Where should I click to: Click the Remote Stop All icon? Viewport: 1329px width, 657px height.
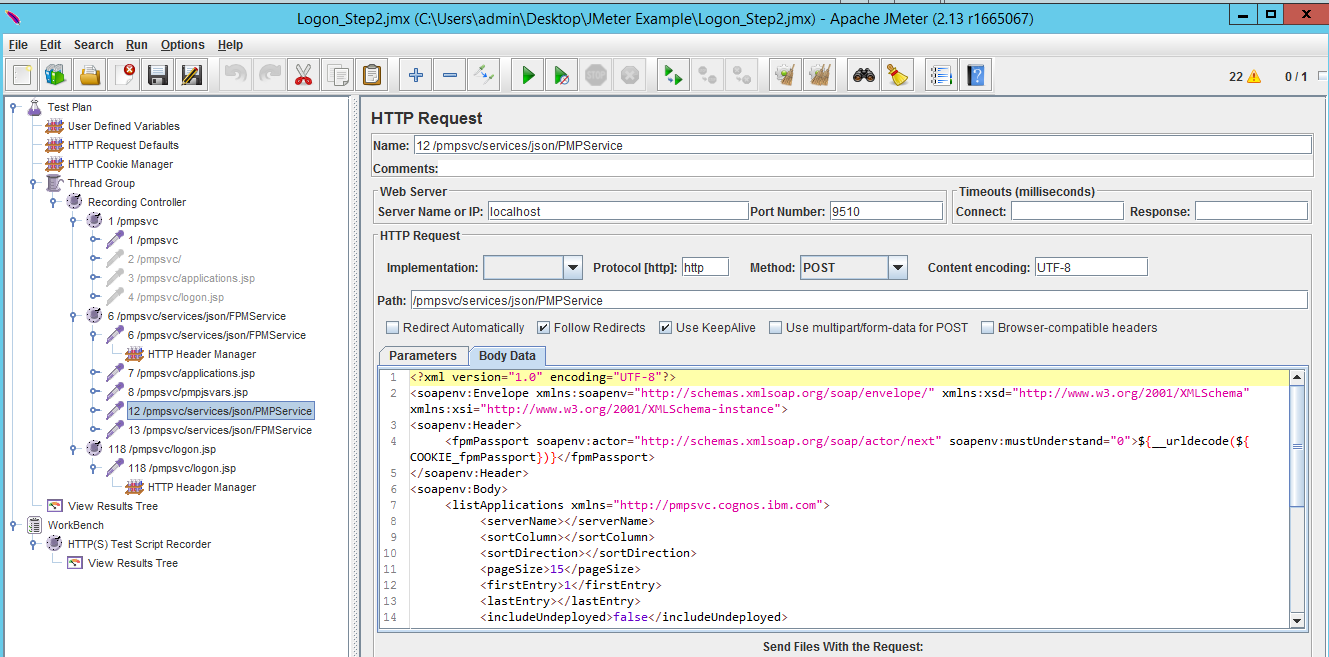pos(708,74)
